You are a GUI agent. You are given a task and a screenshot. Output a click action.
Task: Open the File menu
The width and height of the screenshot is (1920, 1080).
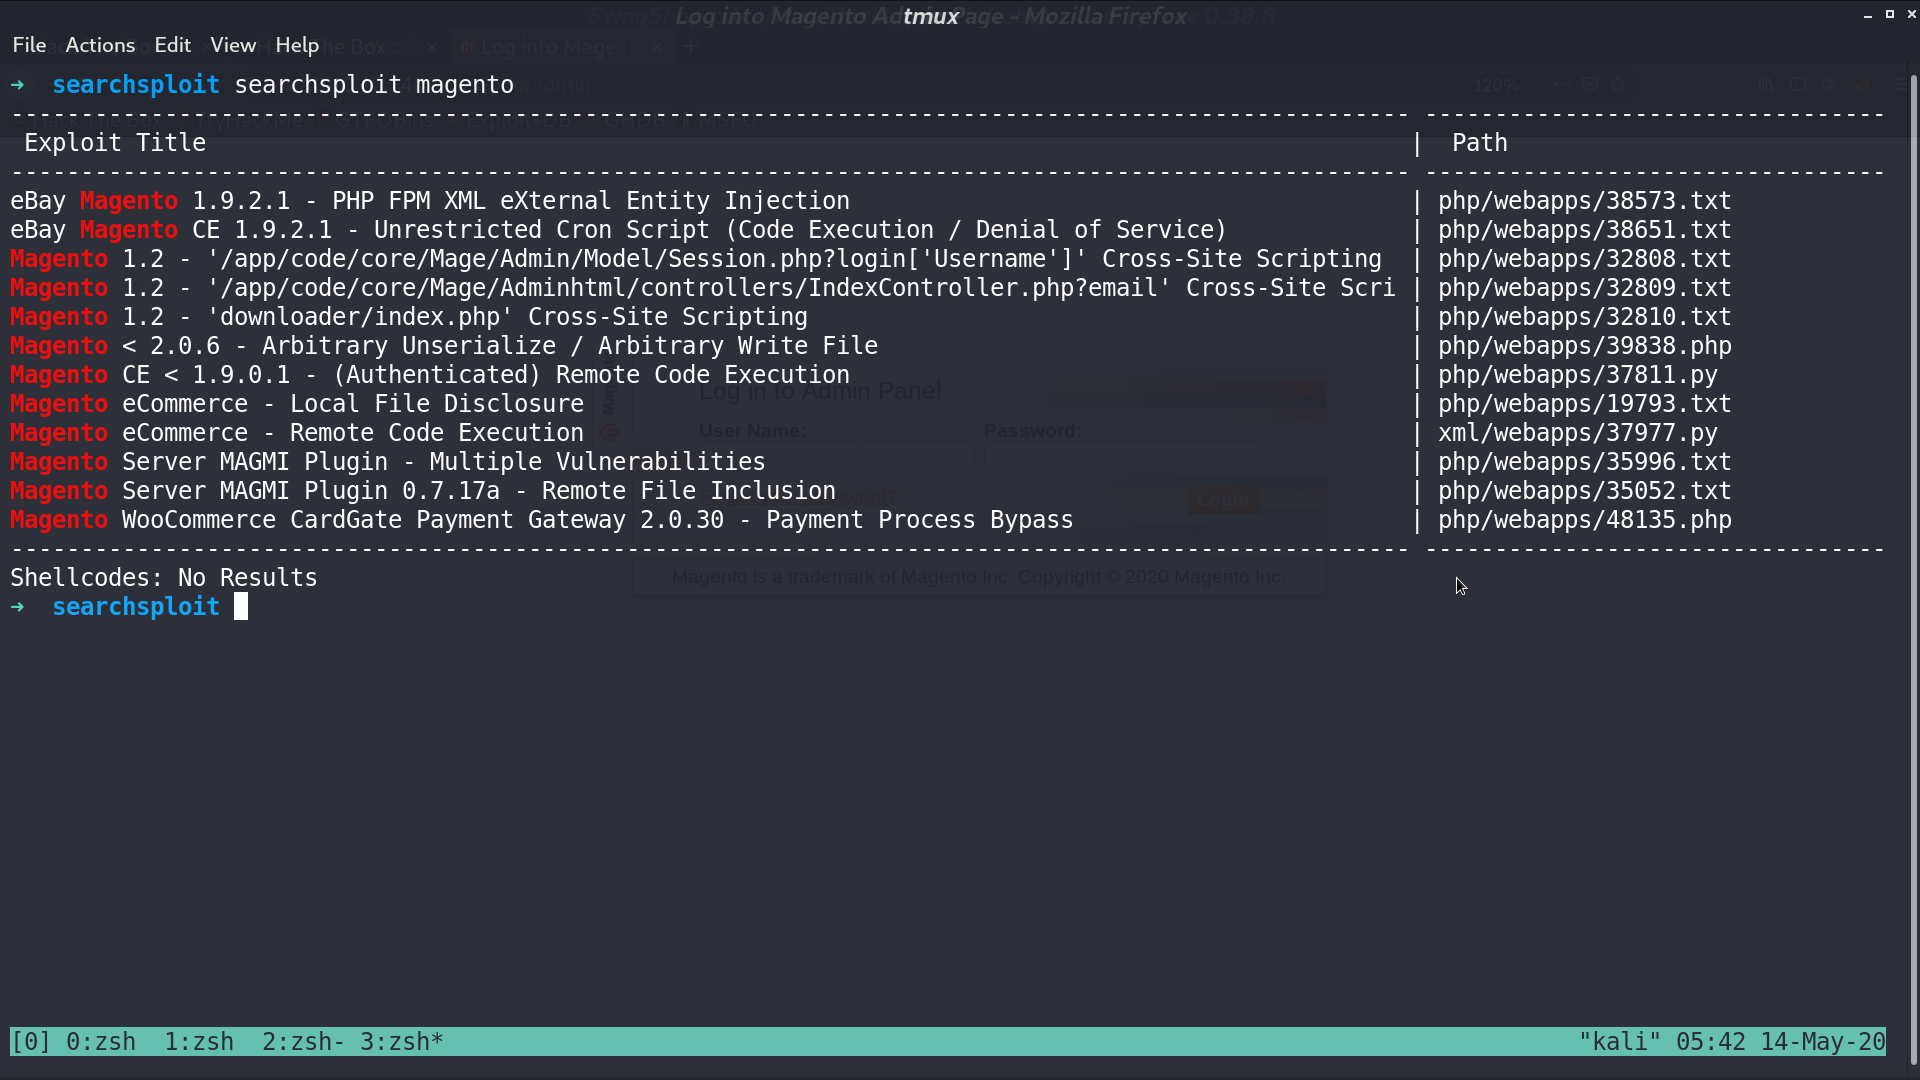tap(29, 45)
